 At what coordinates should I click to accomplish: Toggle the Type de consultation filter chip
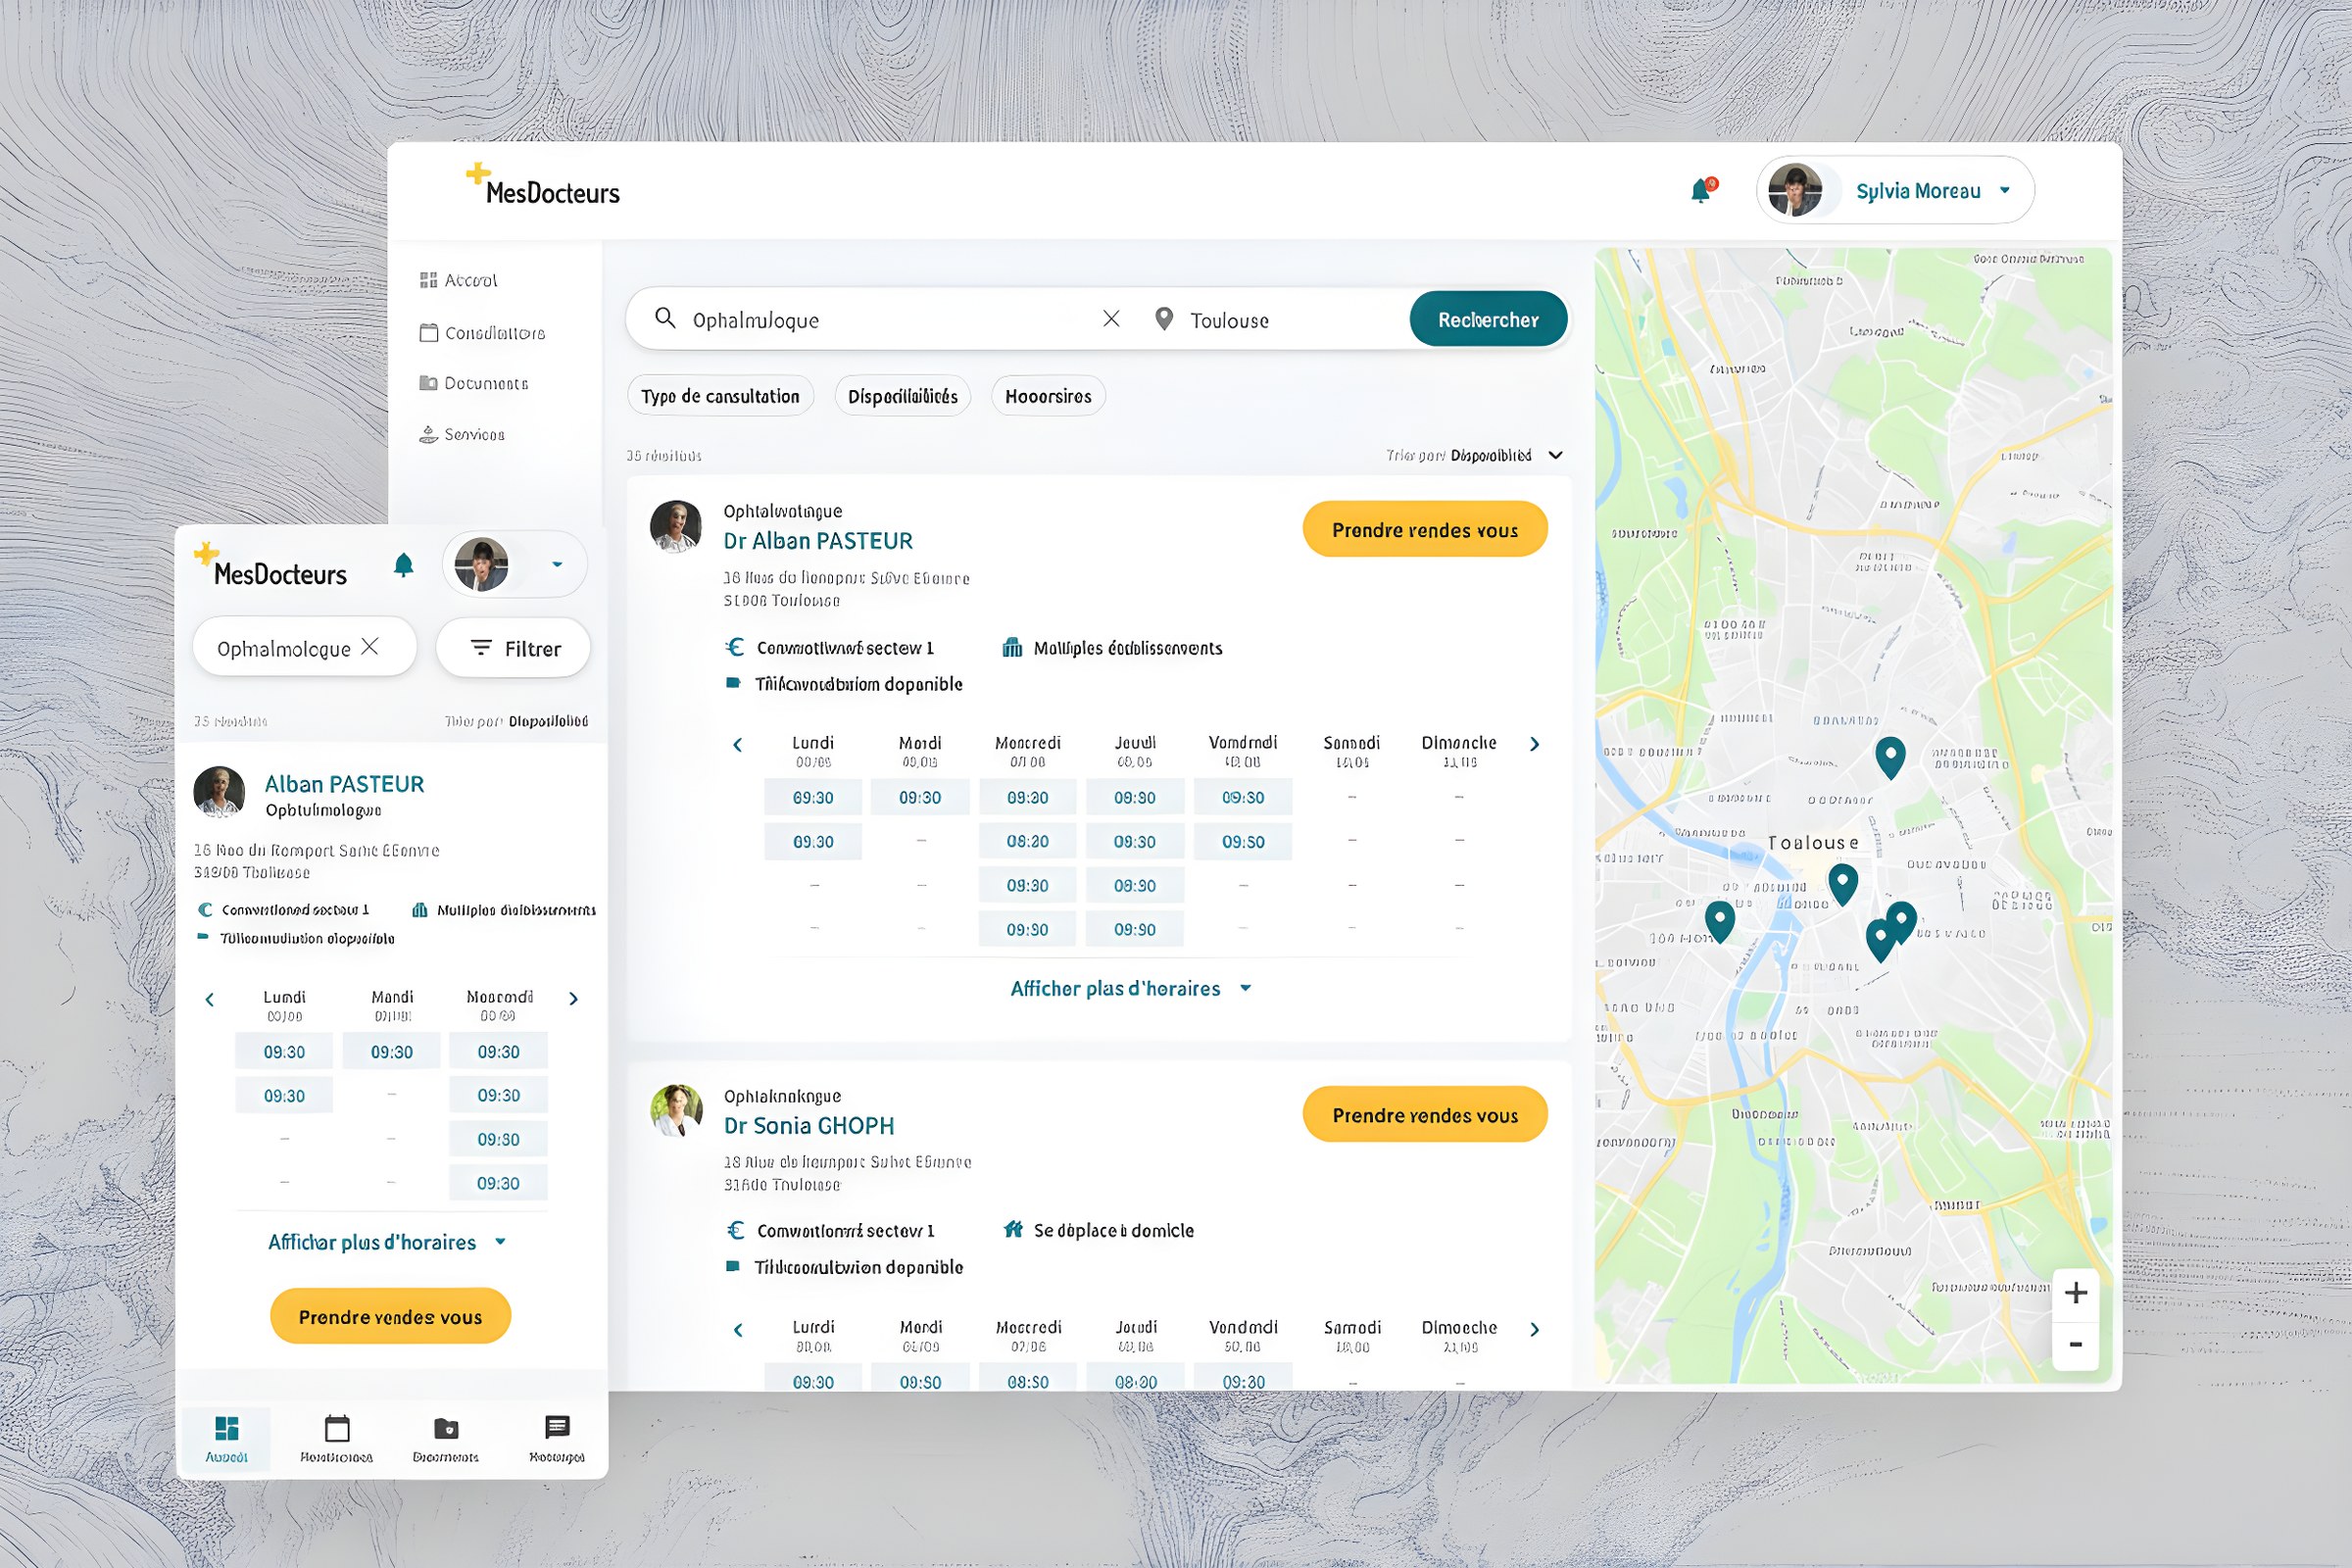click(720, 396)
